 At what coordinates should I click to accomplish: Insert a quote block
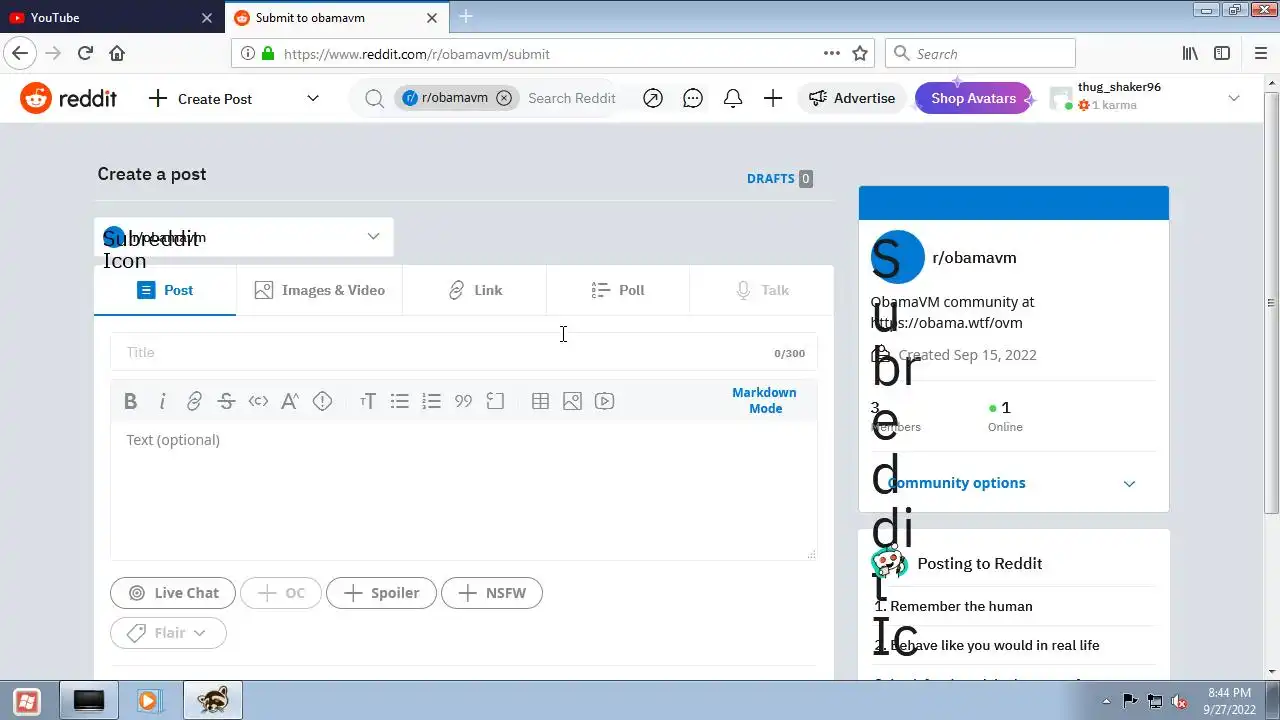click(463, 401)
